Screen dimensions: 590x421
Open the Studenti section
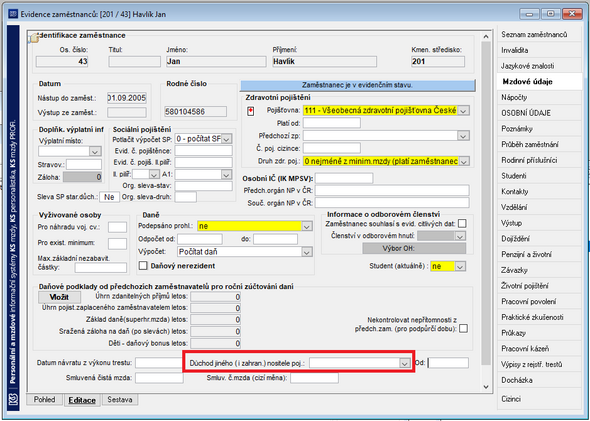coord(539,176)
